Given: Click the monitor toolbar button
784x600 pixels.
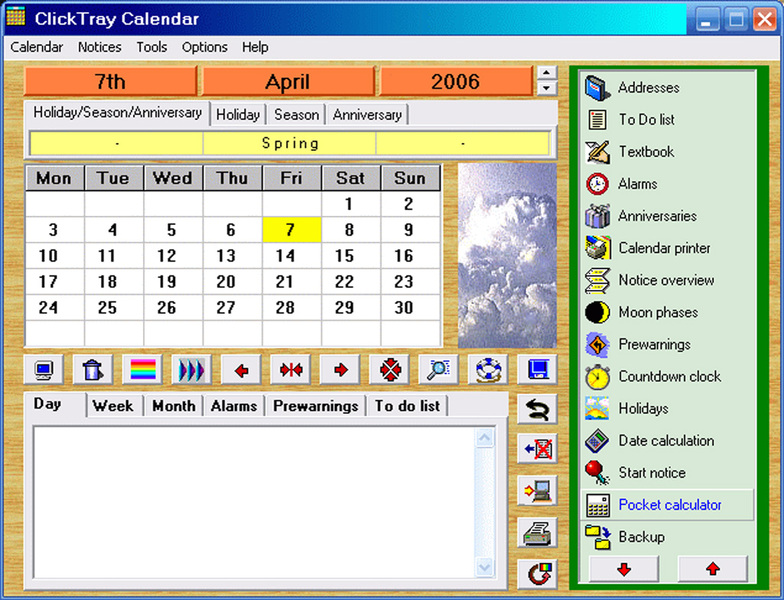Looking at the screenshot, I should coord(44,370).
